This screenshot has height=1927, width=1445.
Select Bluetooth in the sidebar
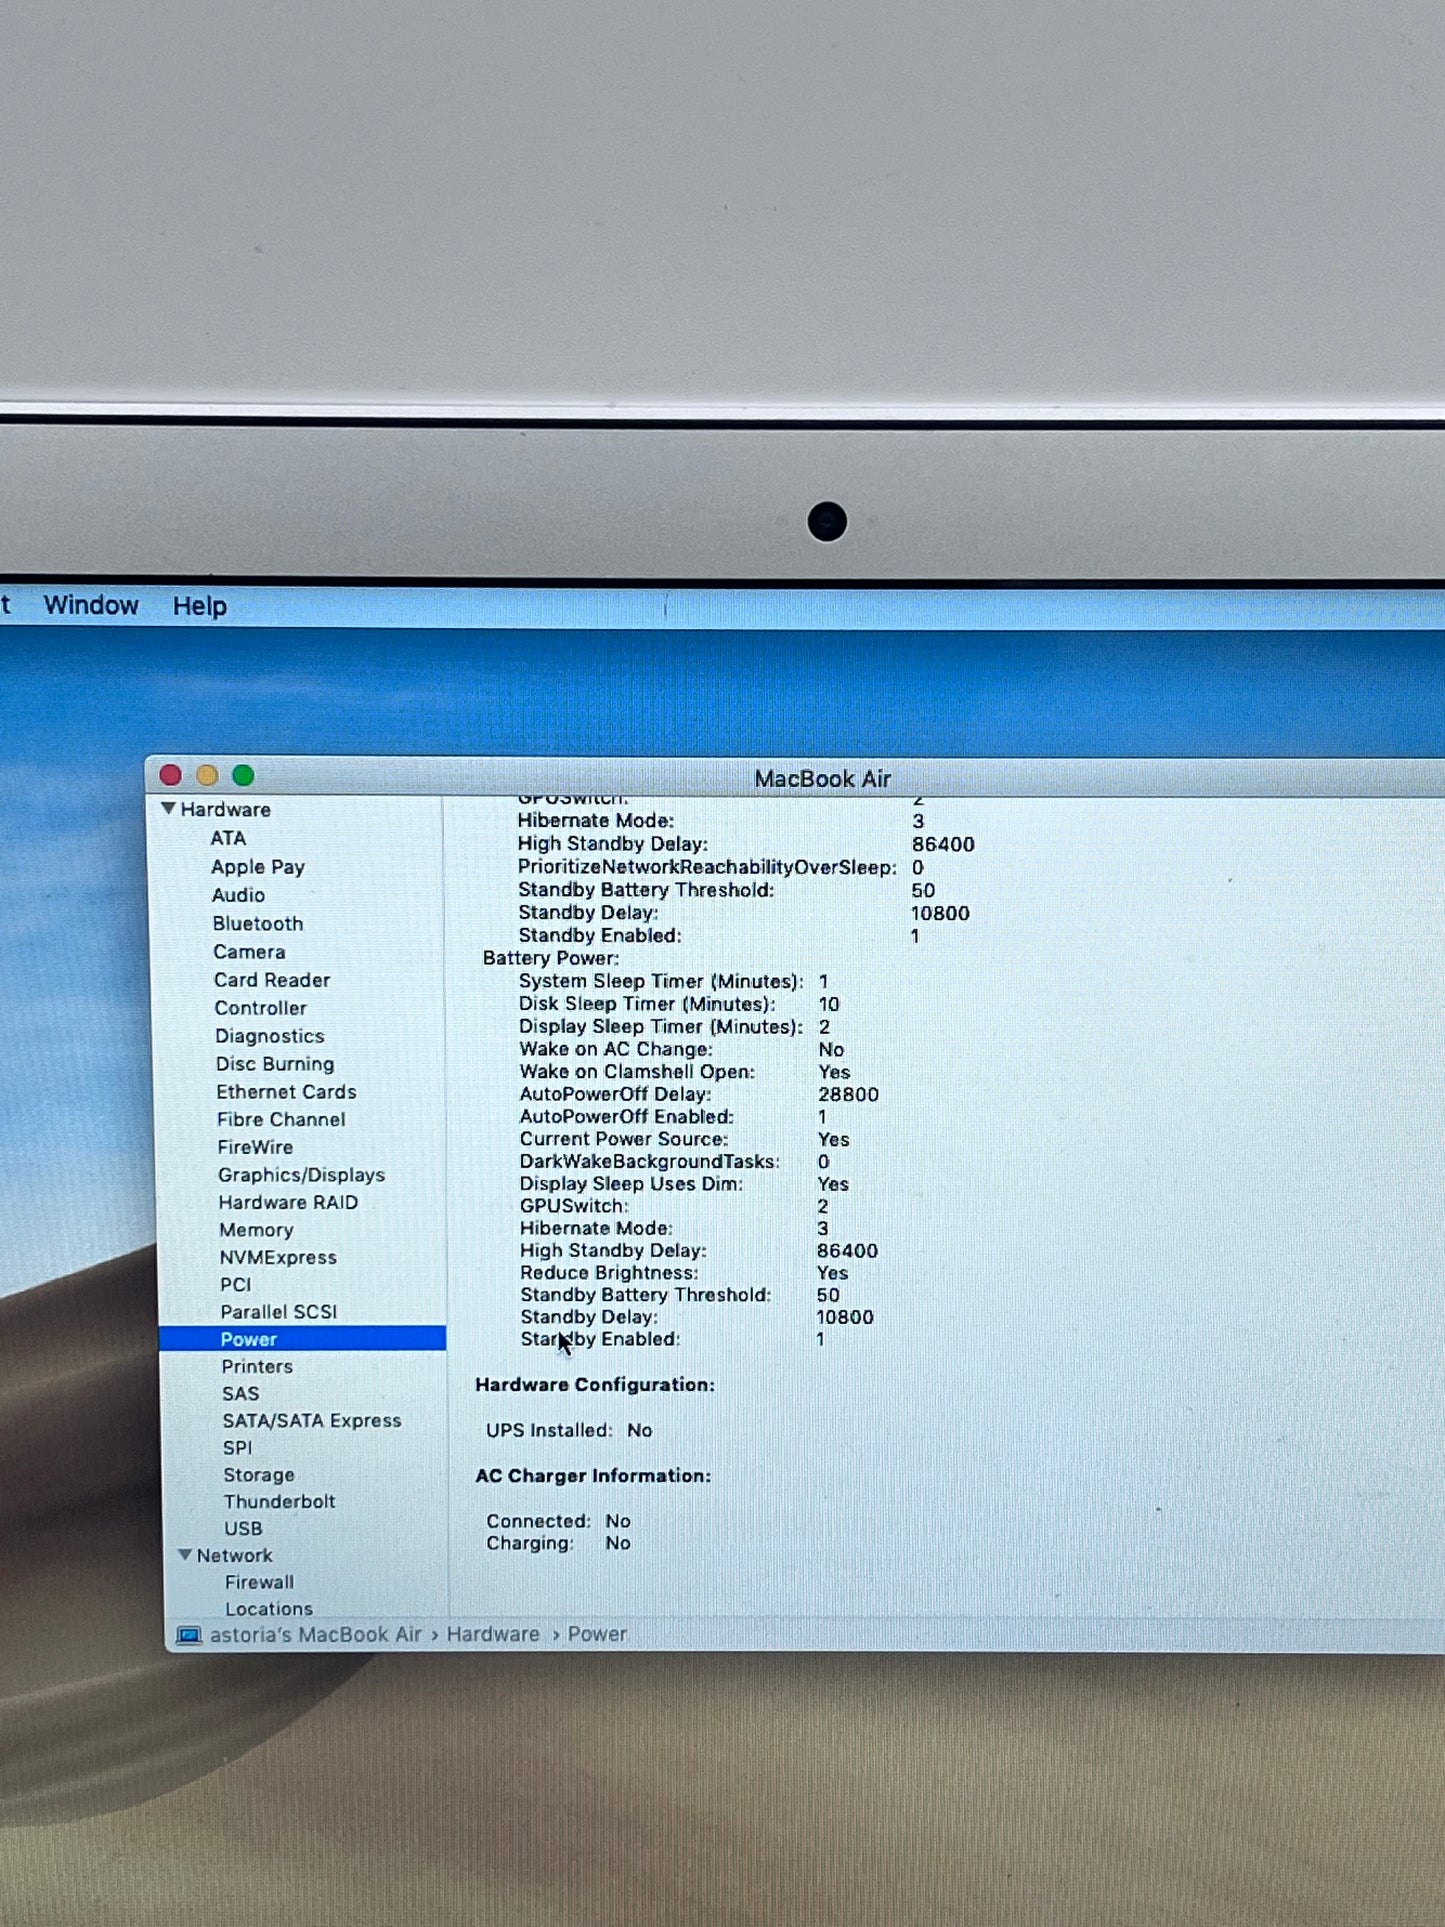[x=258, y=924]
